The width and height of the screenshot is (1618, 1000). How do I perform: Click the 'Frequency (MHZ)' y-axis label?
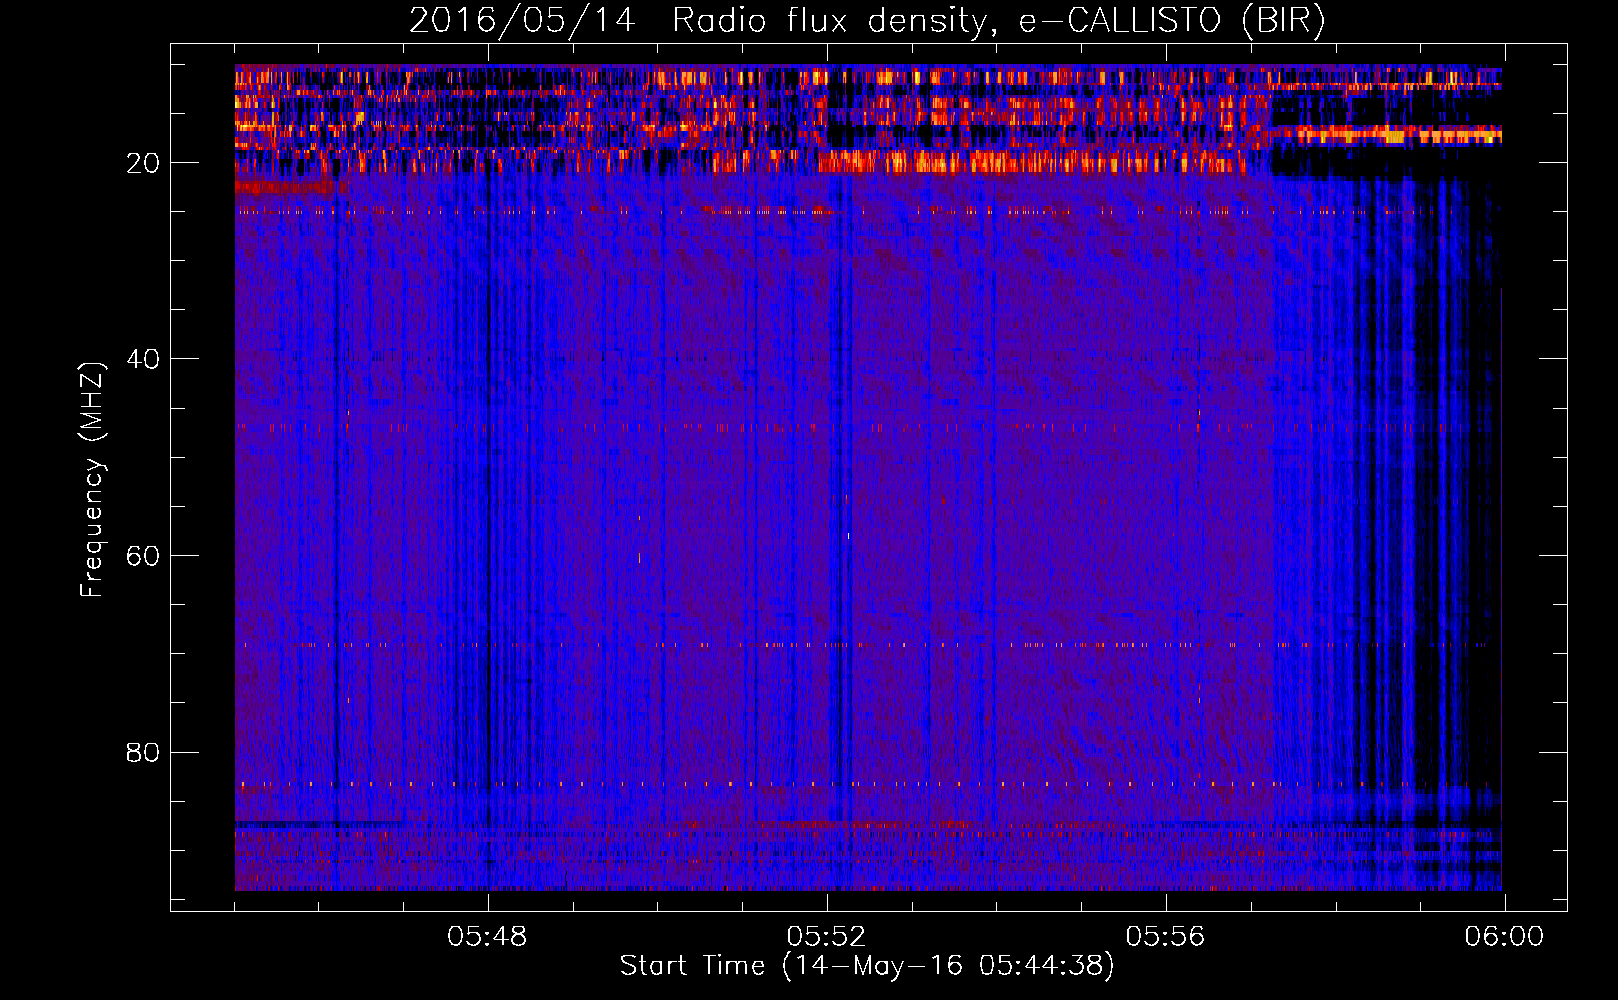pyautogui.click(x=92, y=480)
